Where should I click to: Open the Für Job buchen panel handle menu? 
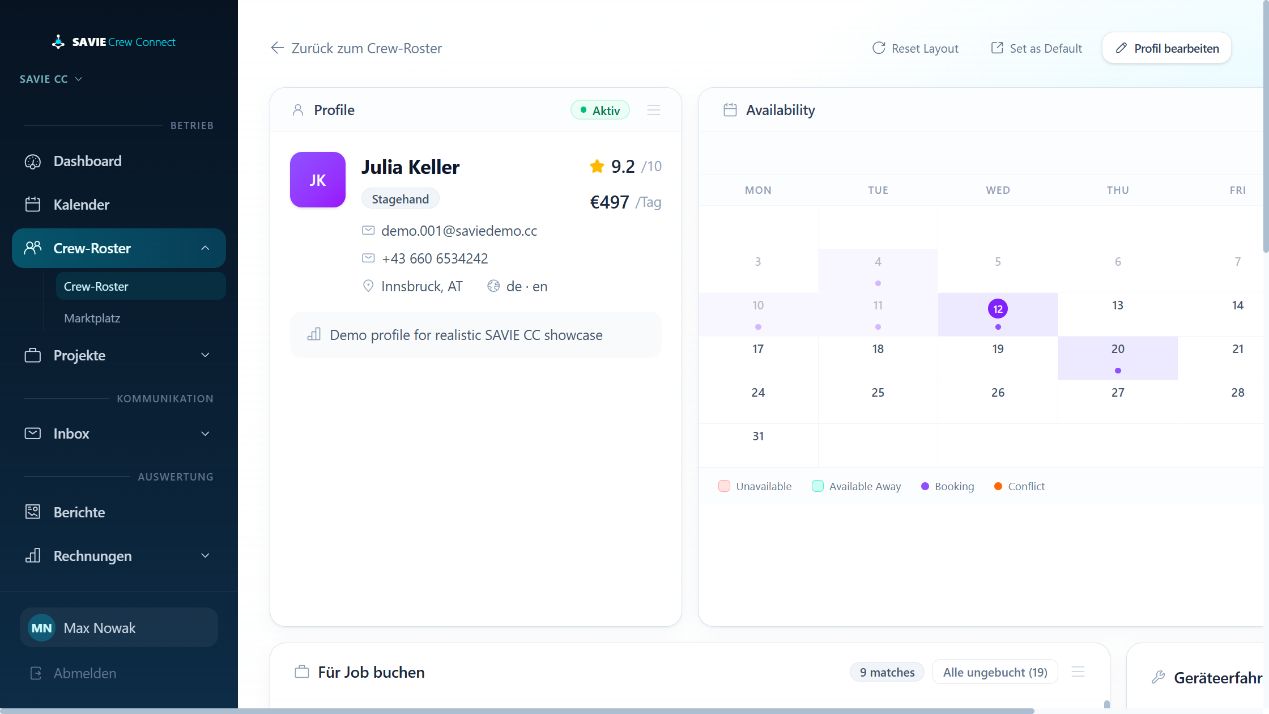pos(1078,672)
